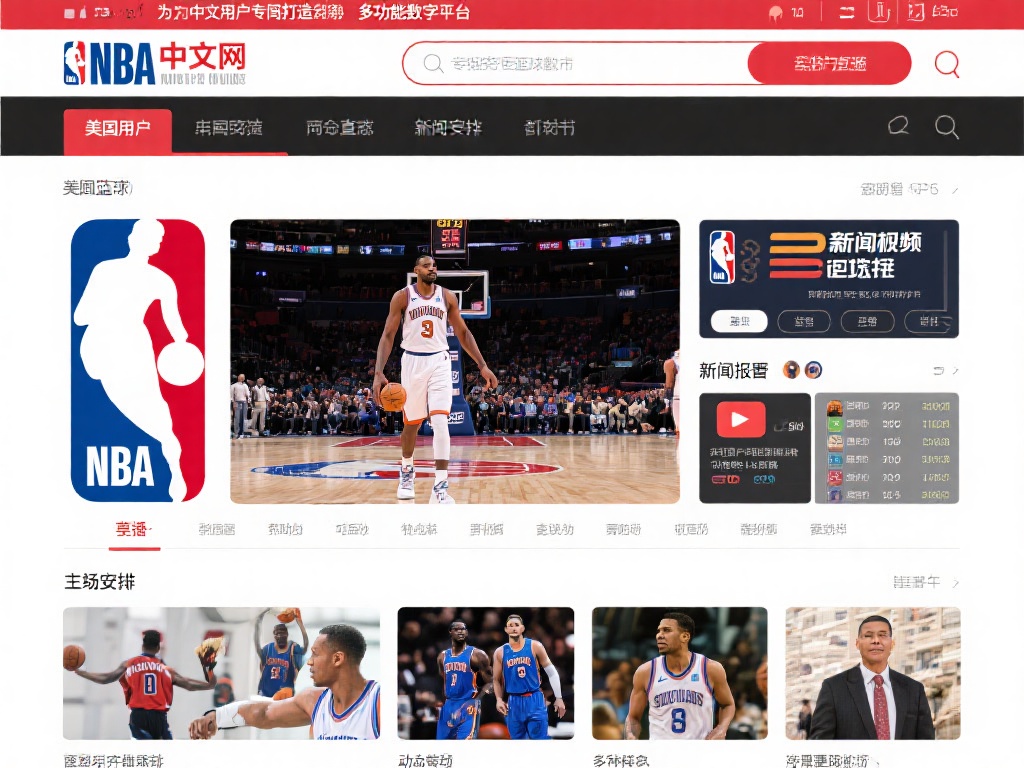Select the first circular avatar beside 新闻报道
Viewport: 1024px width, 768px height.
pyautogui.click(x=790, y=369)
